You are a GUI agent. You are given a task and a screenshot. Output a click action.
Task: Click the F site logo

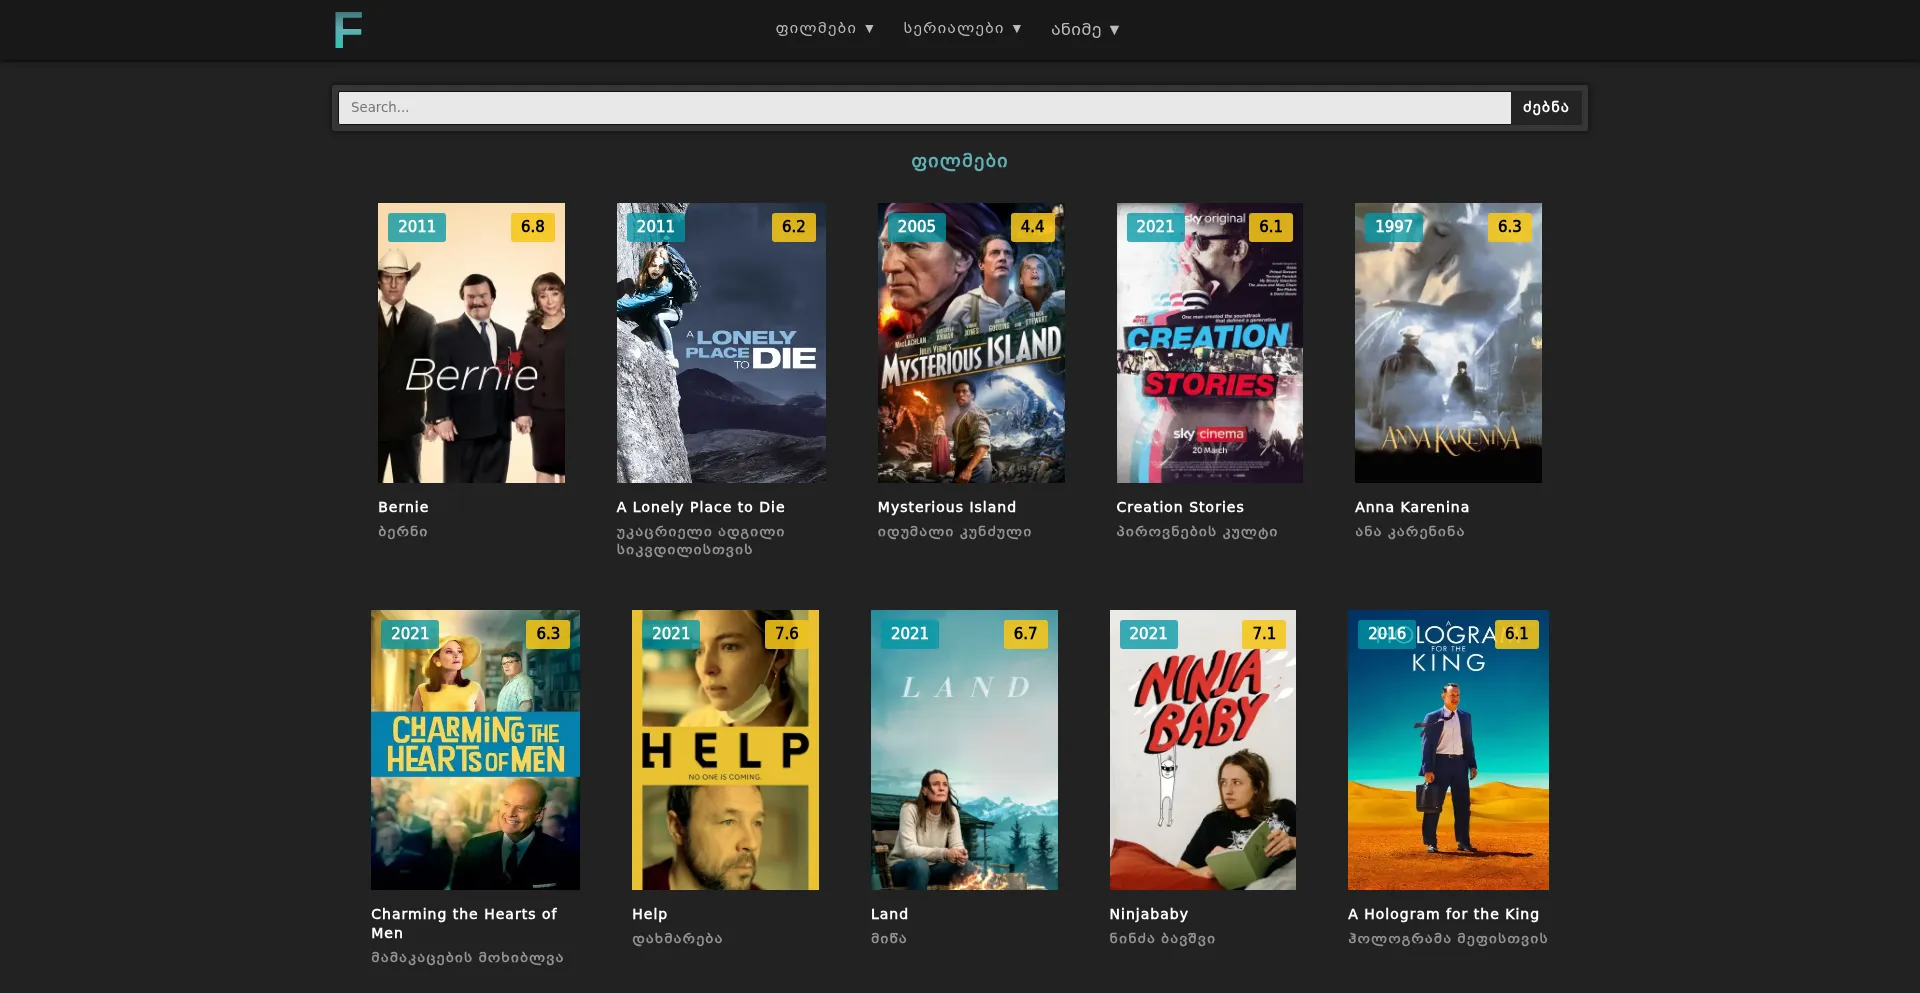tap(348, 30)
